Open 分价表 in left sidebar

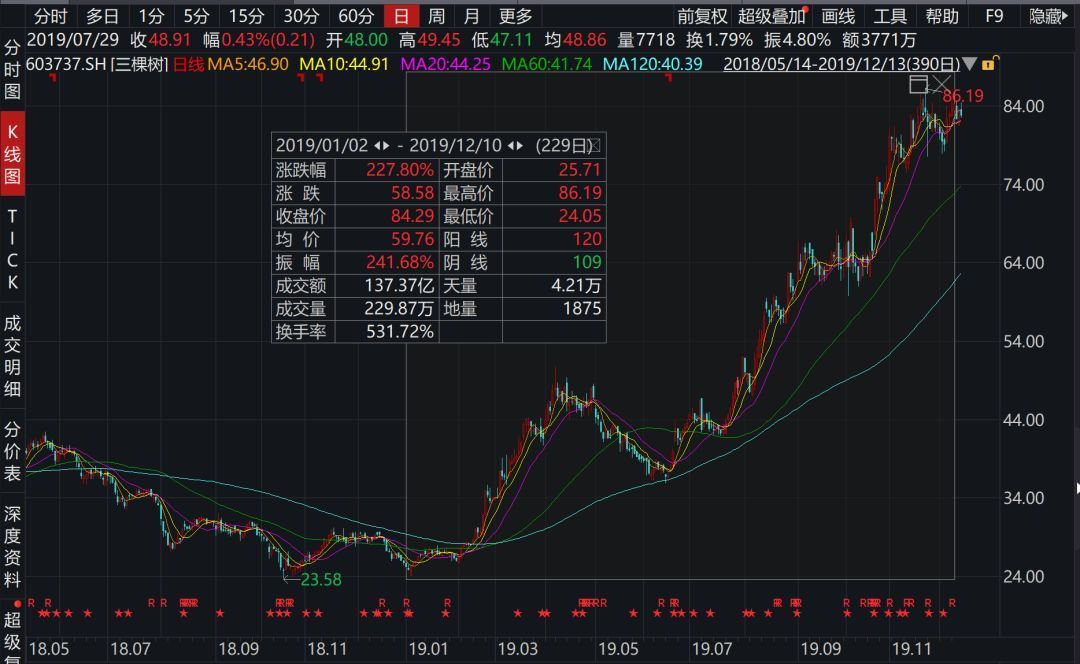click(12, 450)
